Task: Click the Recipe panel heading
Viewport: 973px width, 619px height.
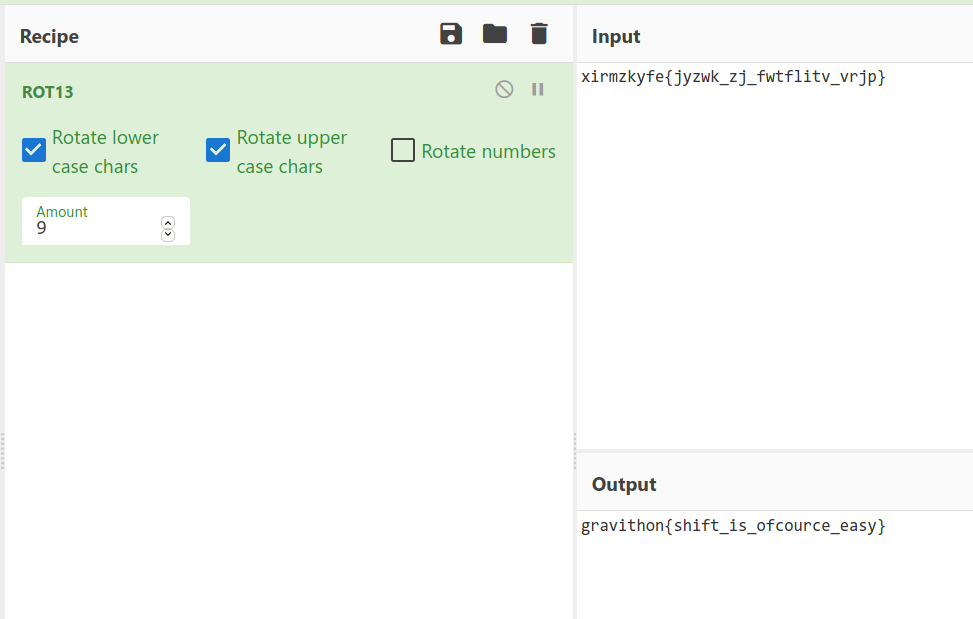Action: pos(49,37)
